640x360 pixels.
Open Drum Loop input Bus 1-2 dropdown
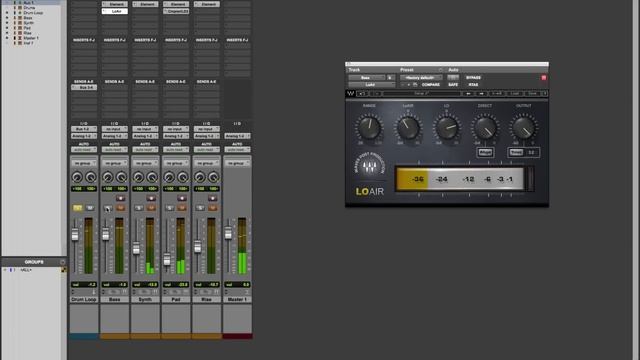[84, 129]
